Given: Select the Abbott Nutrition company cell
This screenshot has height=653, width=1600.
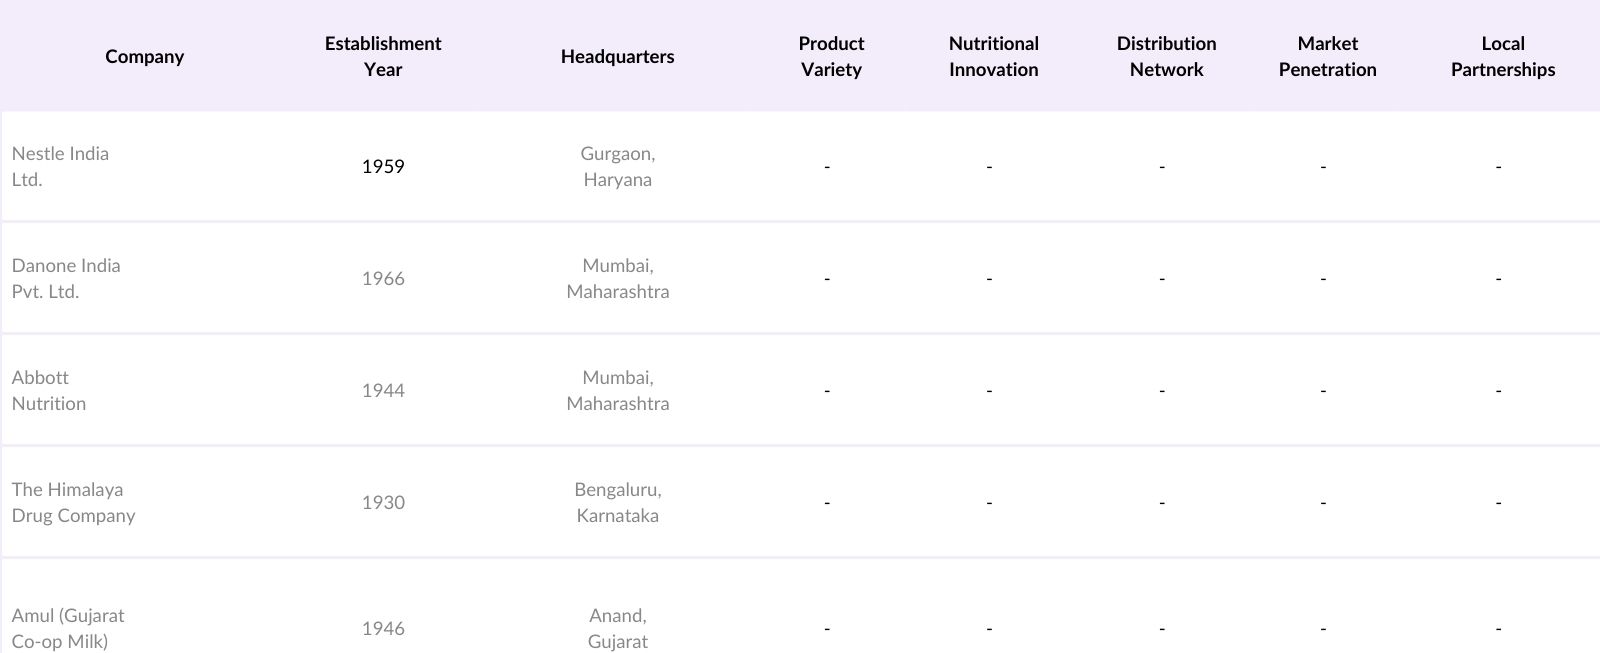Looking at the screenshot, I should (49, 390).
